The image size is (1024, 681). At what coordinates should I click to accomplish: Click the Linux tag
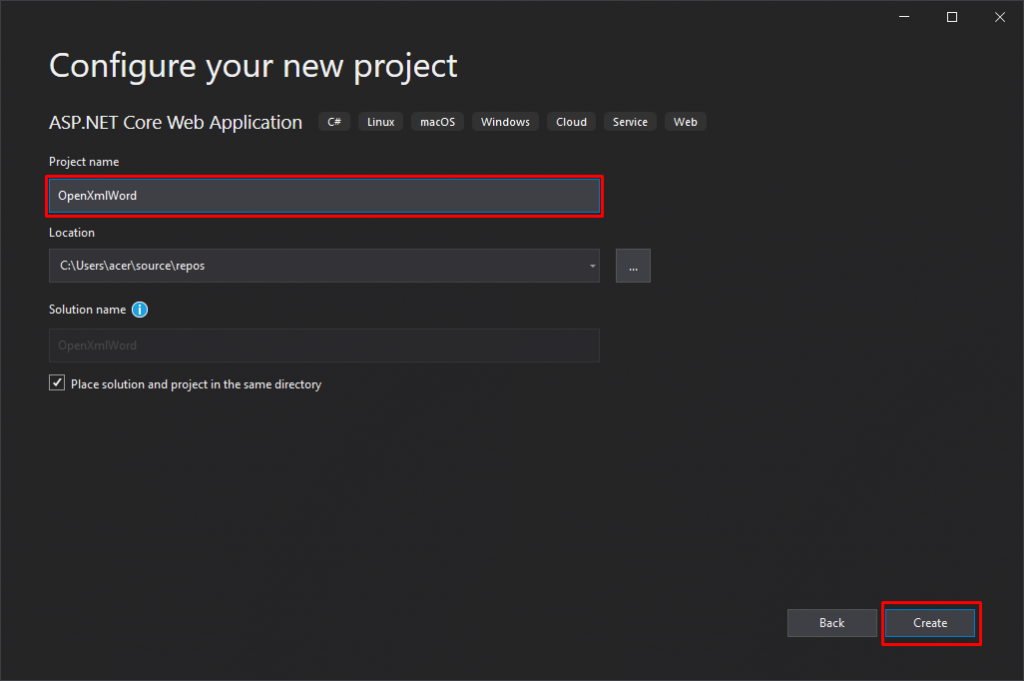[381, 122]
